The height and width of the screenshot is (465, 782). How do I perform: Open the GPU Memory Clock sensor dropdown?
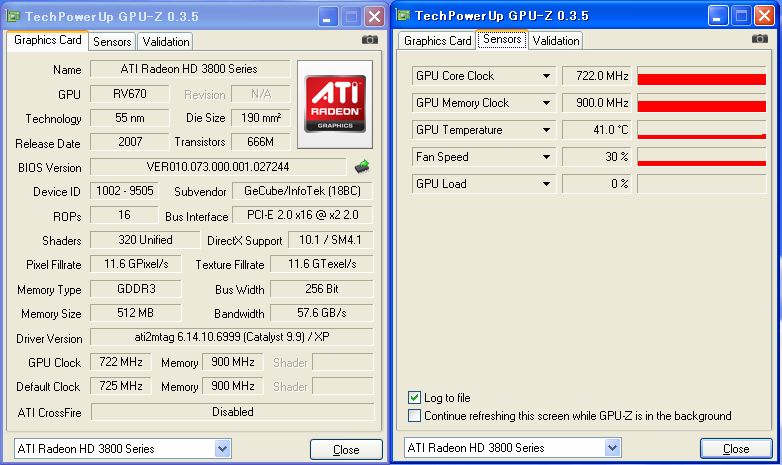coord(547,103)
